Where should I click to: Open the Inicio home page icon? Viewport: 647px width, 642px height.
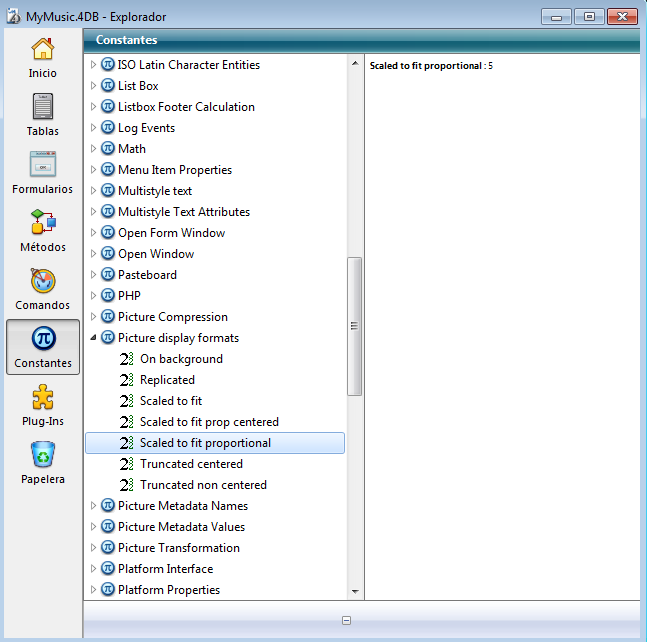coord(42,50)
